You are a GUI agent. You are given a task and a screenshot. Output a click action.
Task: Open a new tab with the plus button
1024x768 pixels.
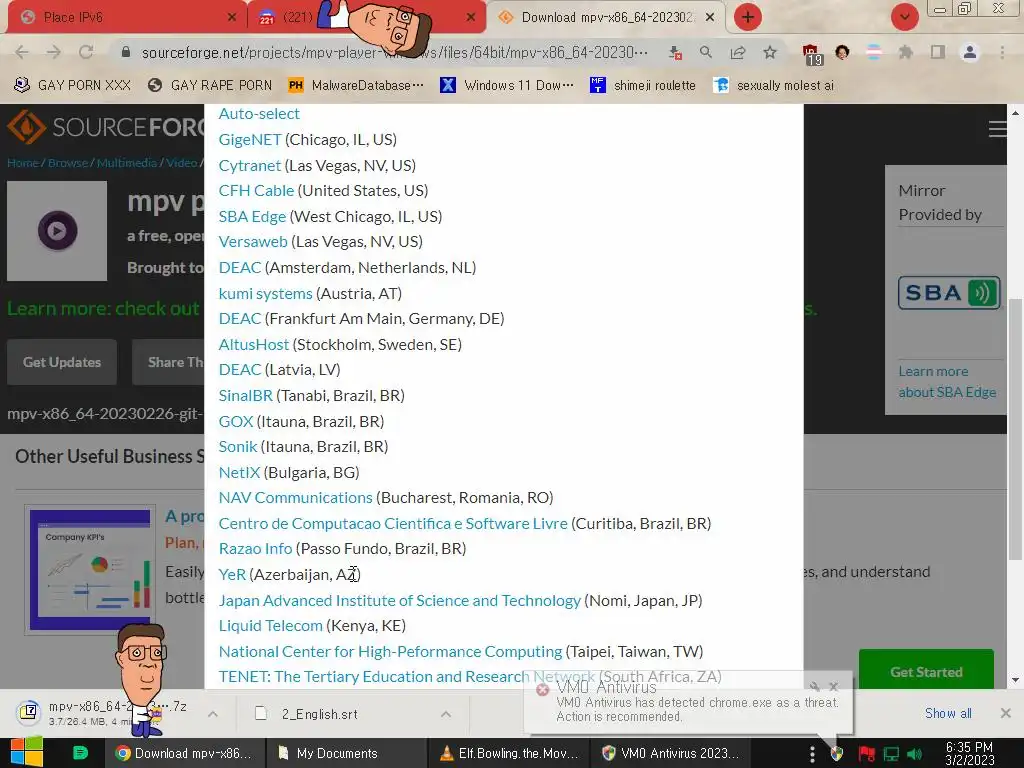(x=748, y=17)
